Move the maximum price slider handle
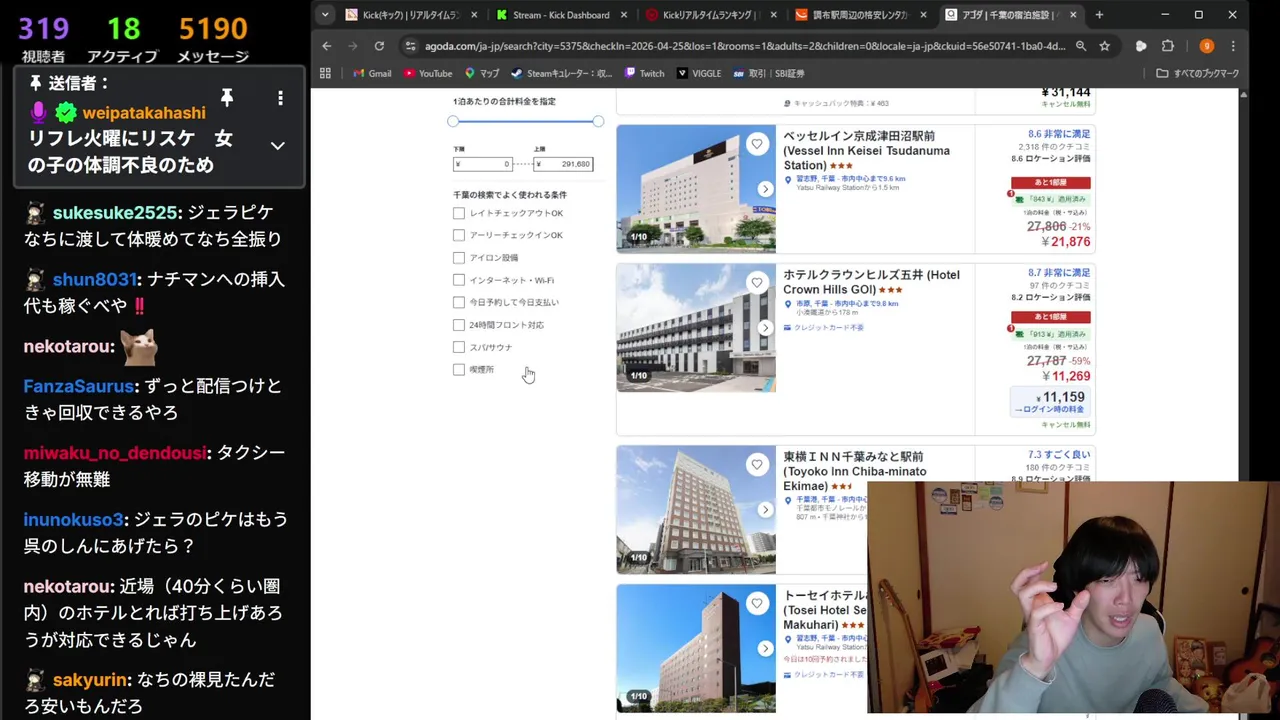 click(598, 121)
